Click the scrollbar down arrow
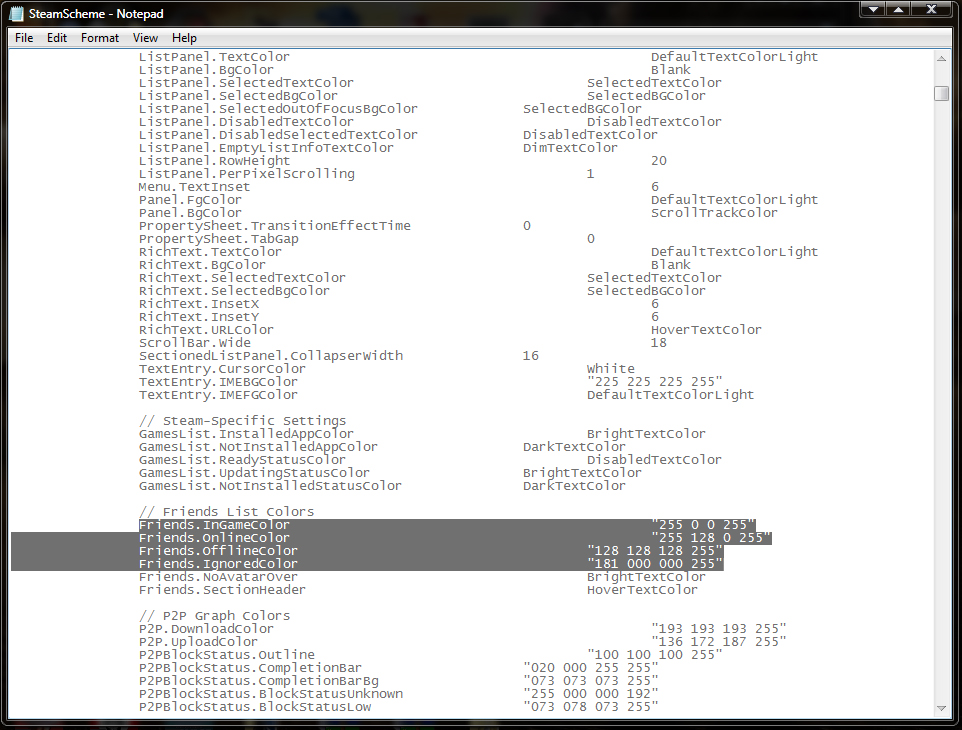The height and width of the screenshot is (730, 962). 941,709
